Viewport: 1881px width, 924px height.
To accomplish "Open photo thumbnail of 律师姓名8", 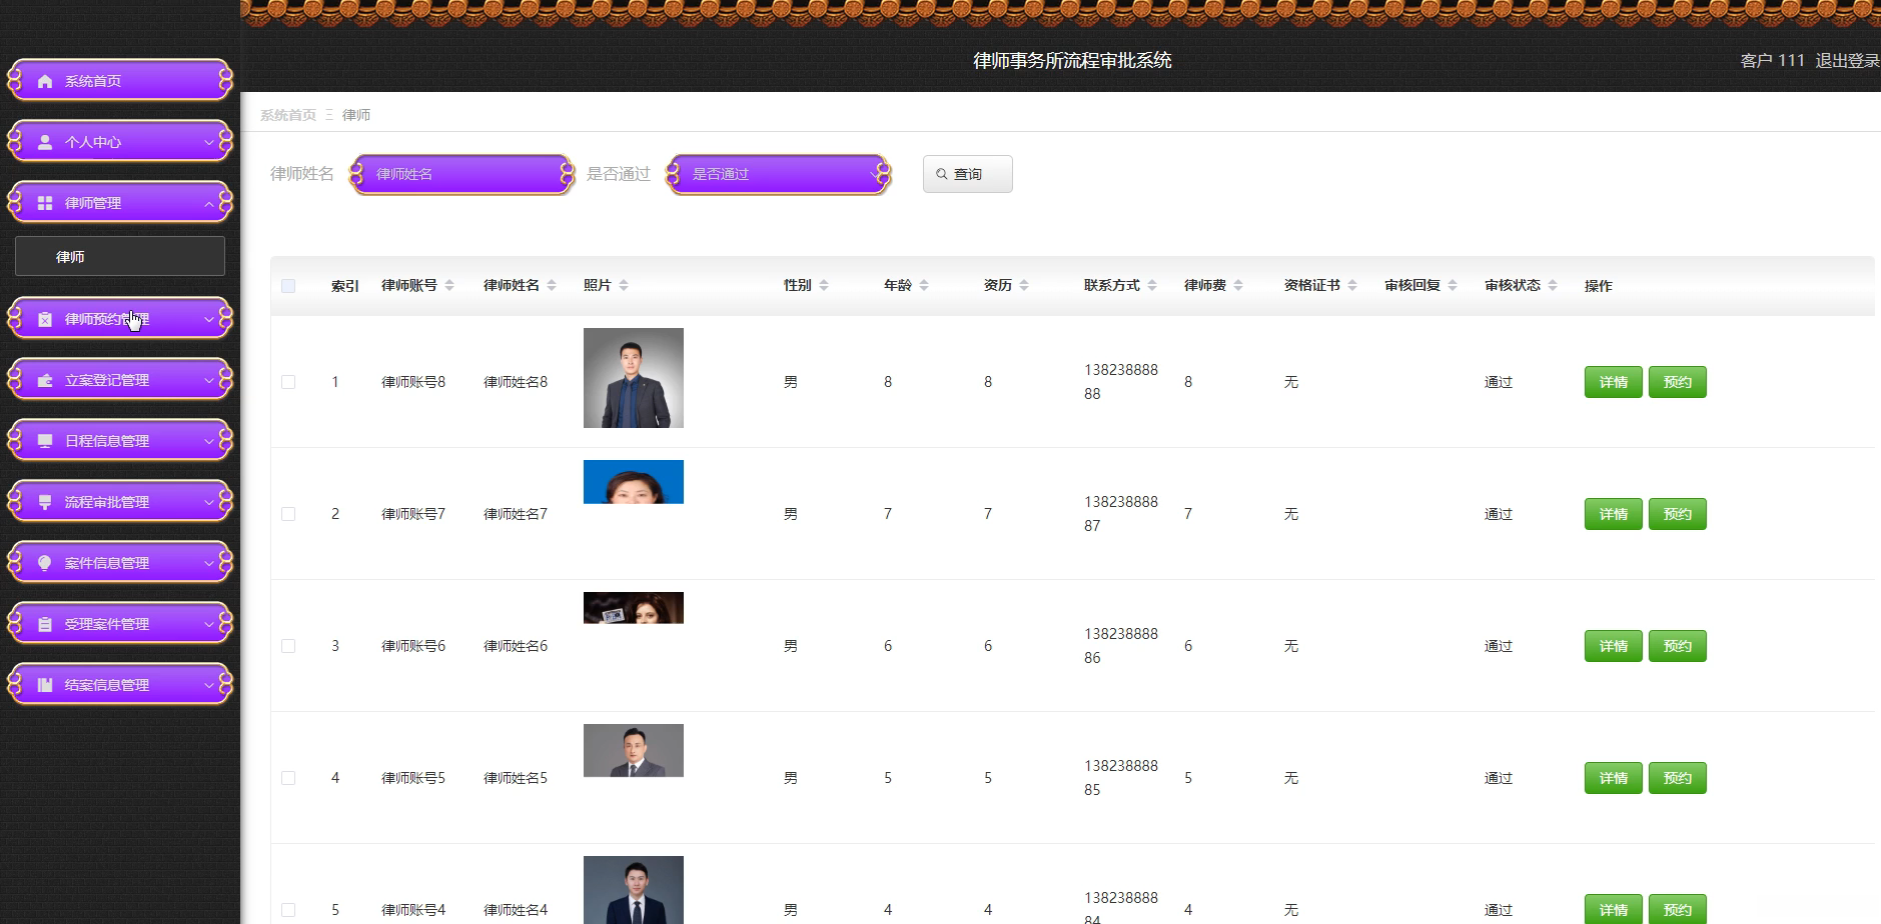I will [633, 378].
